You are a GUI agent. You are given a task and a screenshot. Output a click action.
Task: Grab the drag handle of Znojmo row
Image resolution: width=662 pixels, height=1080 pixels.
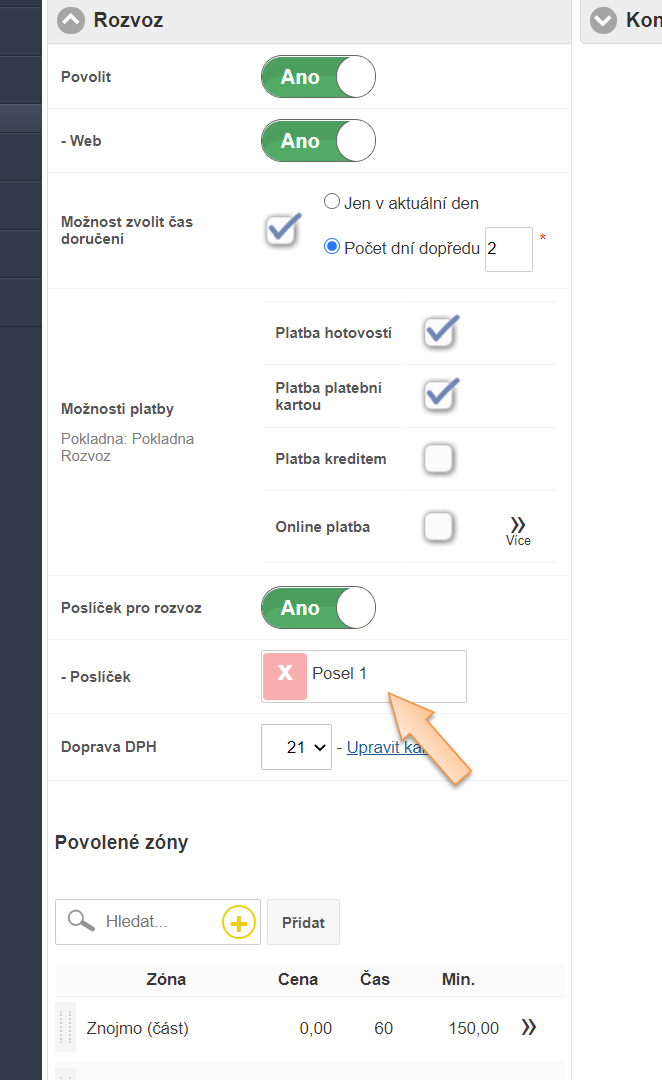65,1028
